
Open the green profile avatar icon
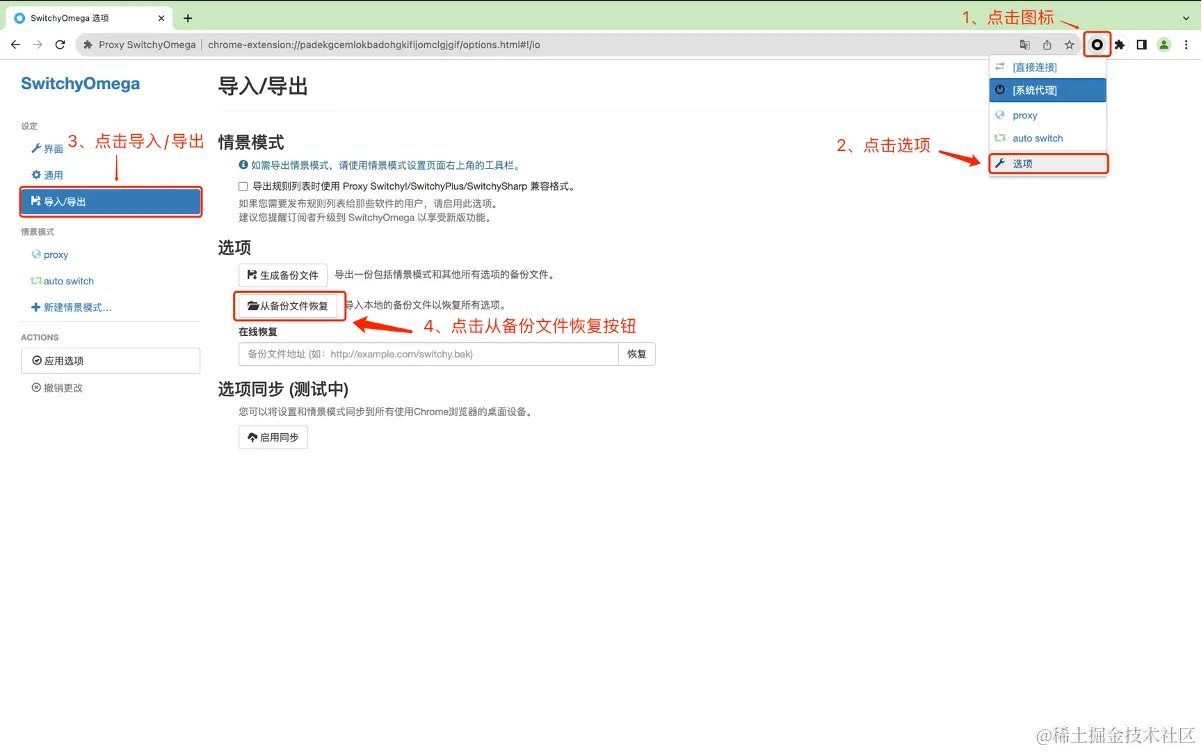[x=1164, y=45]
